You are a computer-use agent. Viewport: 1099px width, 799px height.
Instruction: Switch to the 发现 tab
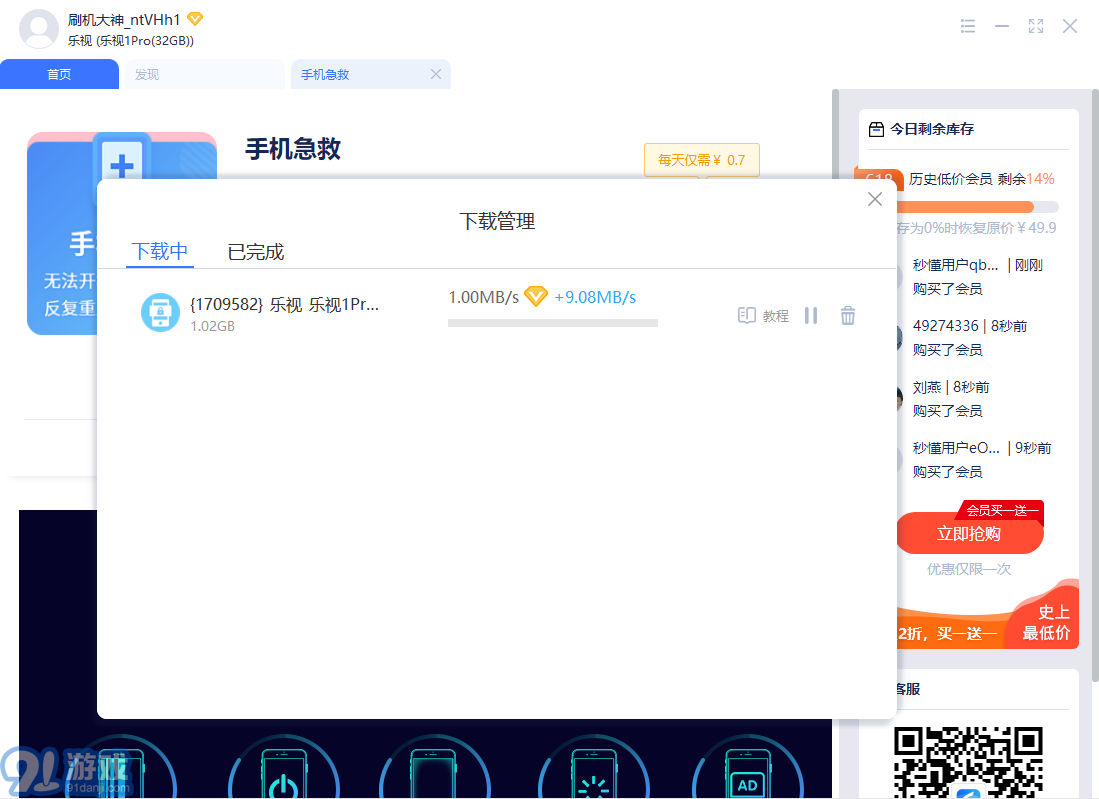pyautogui.click(x=205, y=74)
